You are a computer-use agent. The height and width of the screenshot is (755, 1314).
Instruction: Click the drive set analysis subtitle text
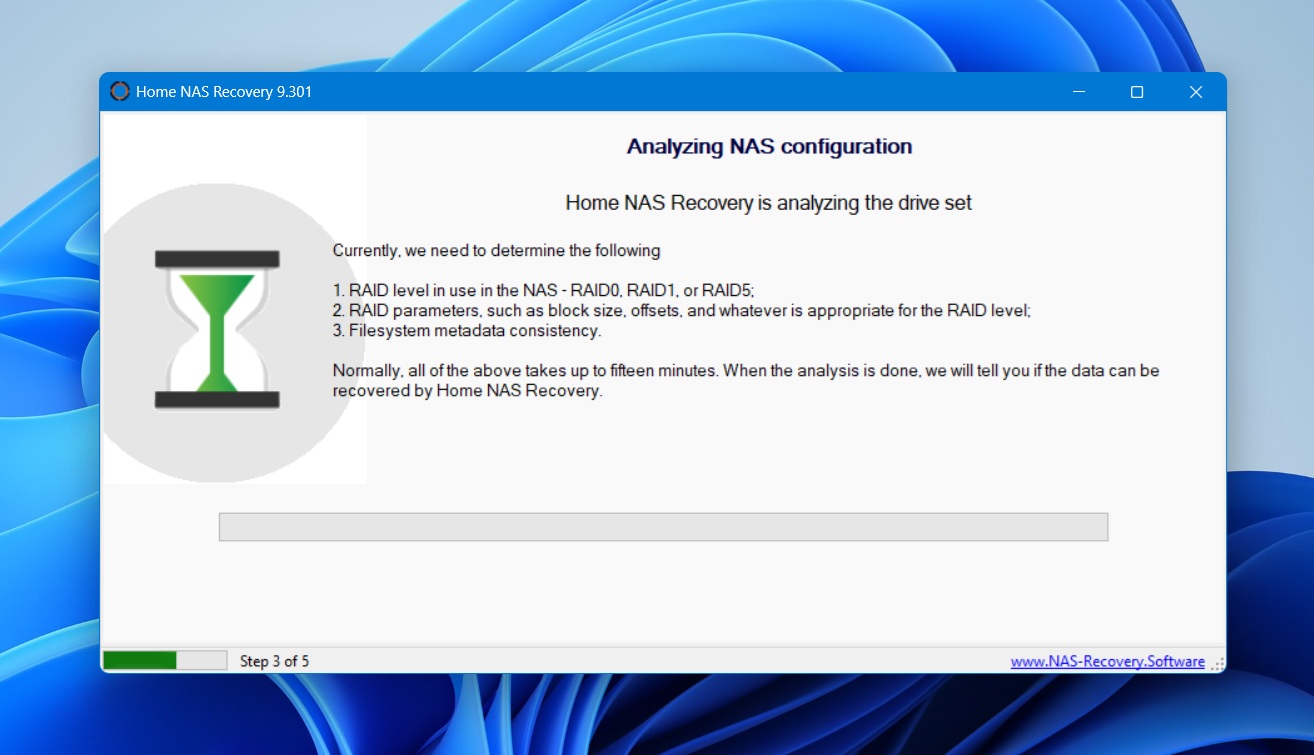[x=768, y=202]
